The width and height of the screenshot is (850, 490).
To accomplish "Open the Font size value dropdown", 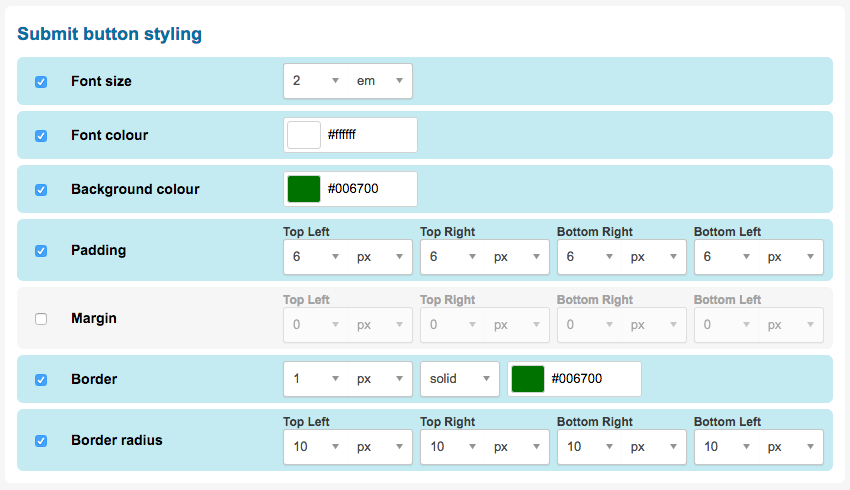I will [x=316, y=81].
